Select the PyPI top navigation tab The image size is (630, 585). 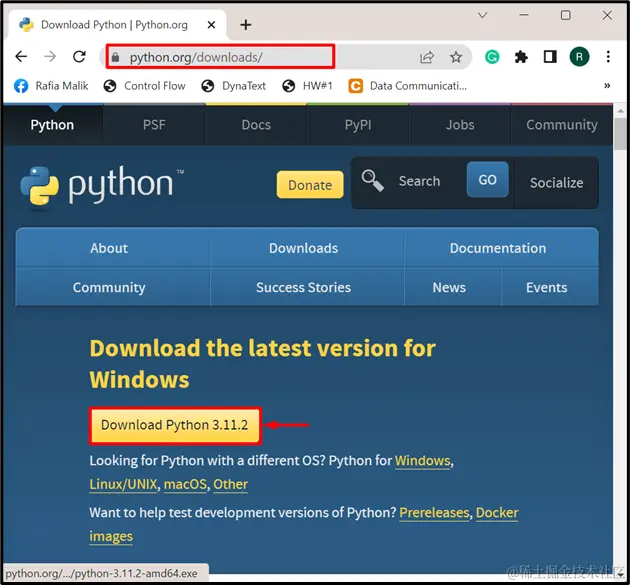358,125
